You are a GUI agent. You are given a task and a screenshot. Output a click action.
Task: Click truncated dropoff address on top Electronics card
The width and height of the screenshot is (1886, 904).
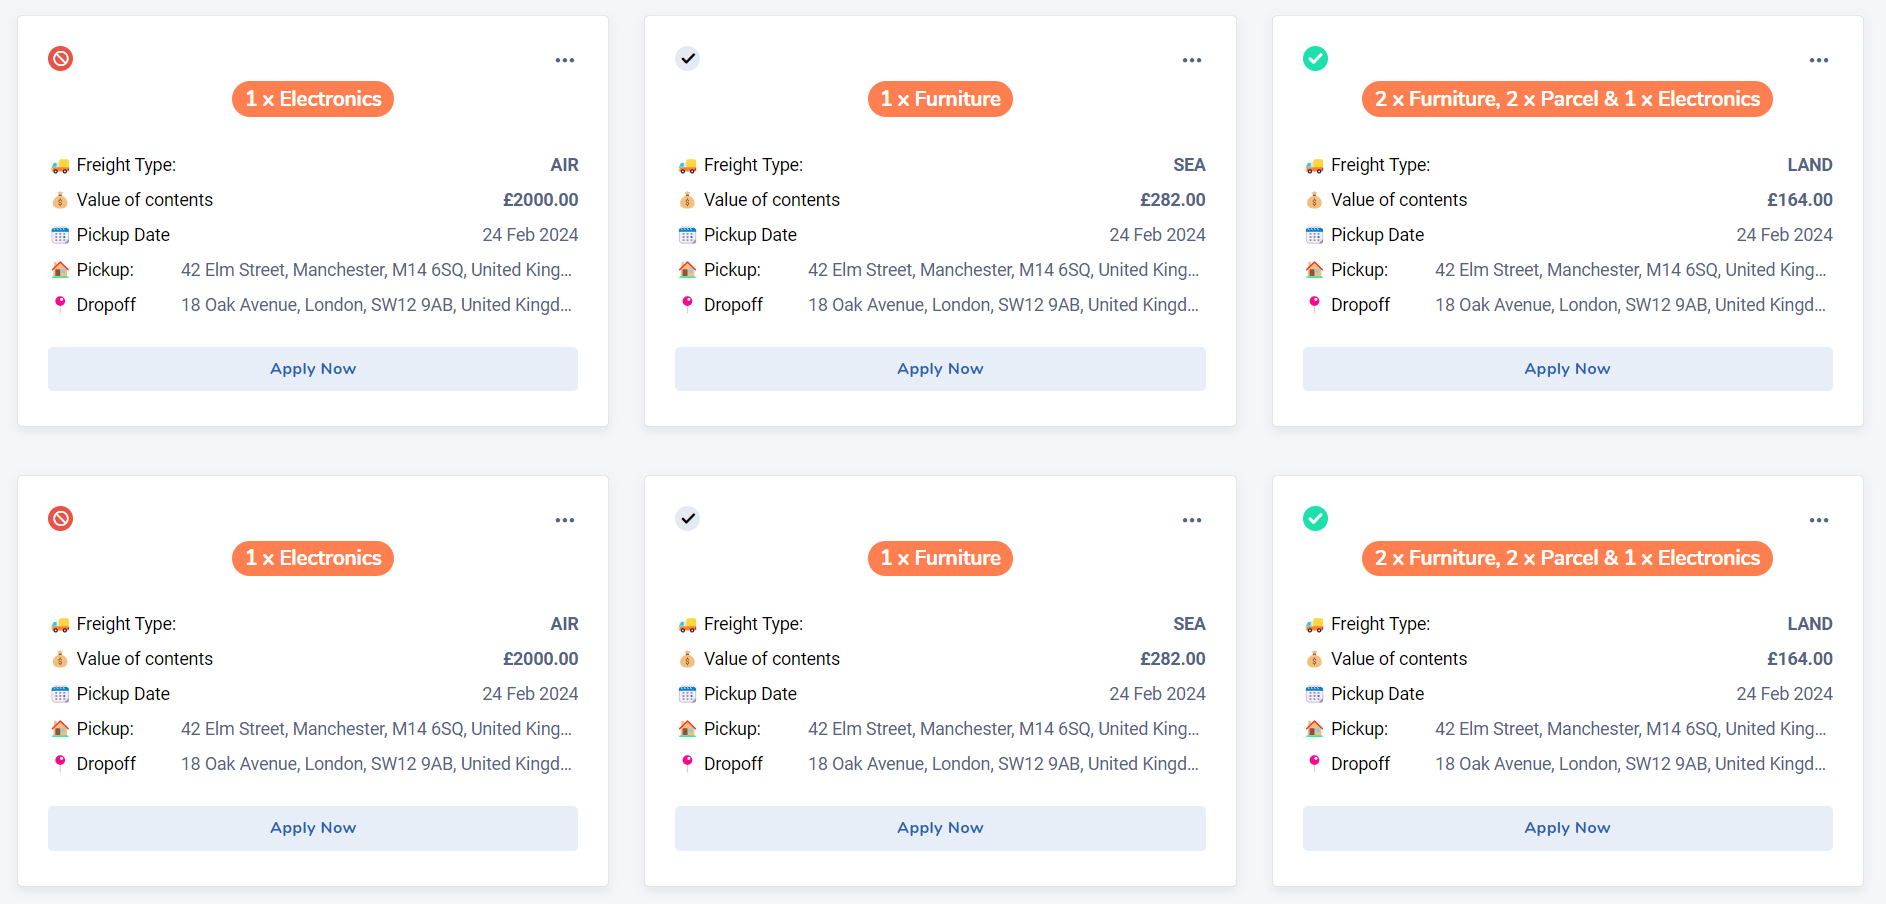tap(376, 305)
